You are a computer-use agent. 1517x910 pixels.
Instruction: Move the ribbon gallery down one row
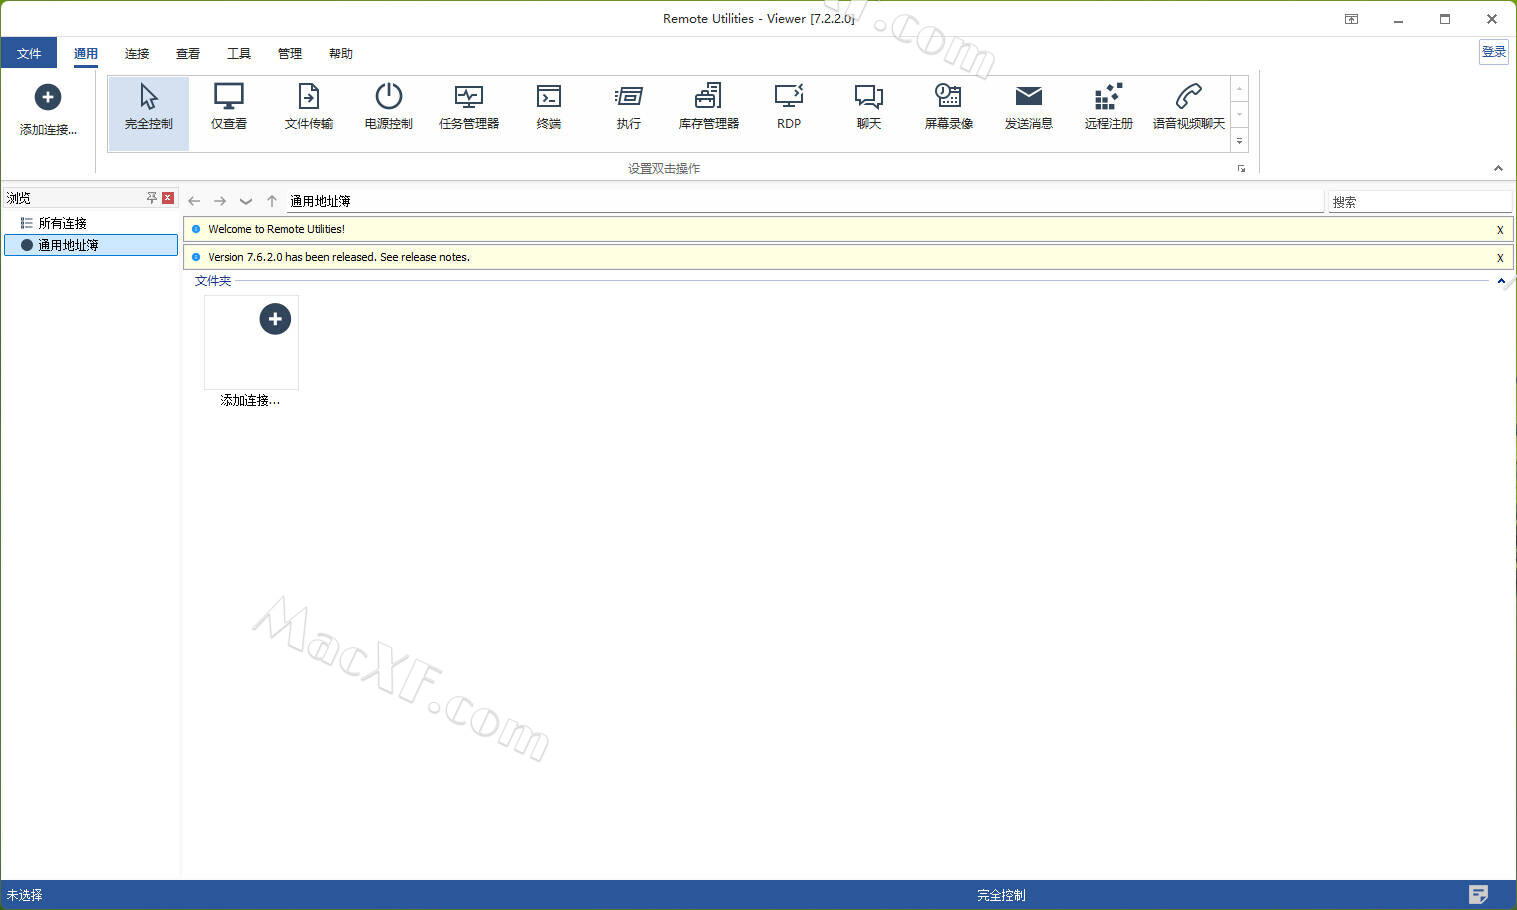tap(1239, 115)
